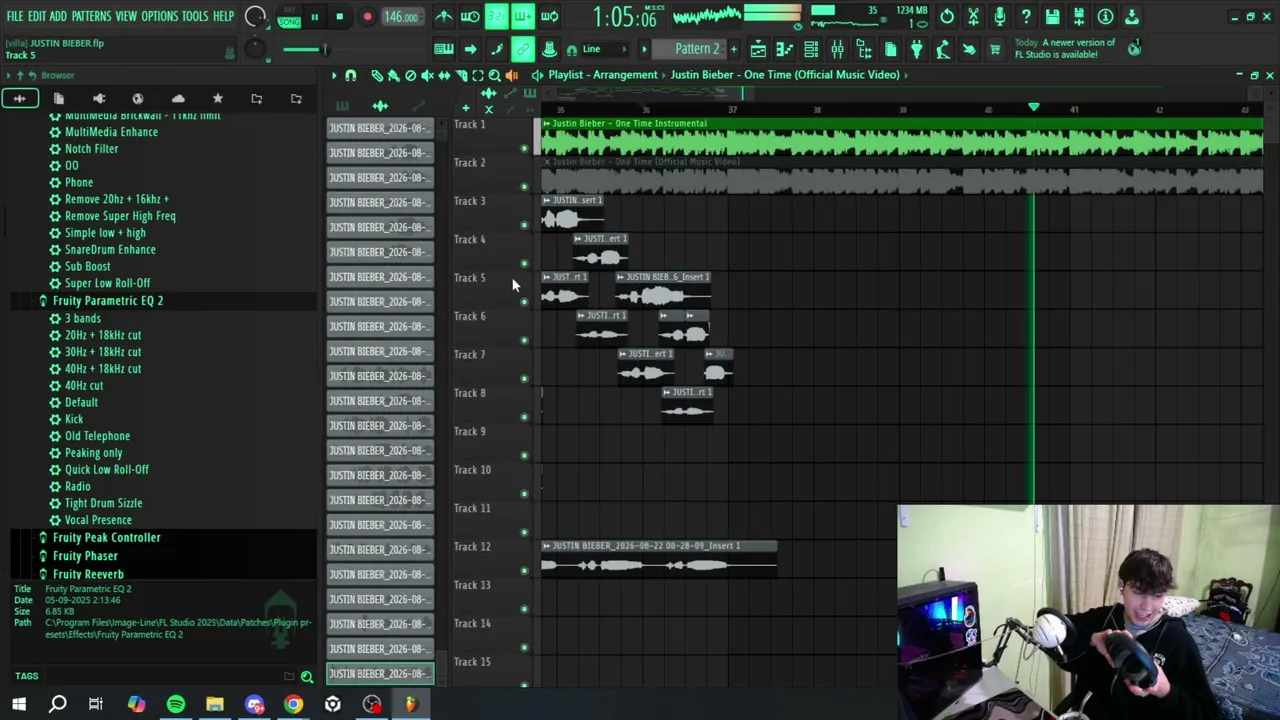Open the ADD menu
Screen dimensions: 1280x720
(x=58, y=17)
